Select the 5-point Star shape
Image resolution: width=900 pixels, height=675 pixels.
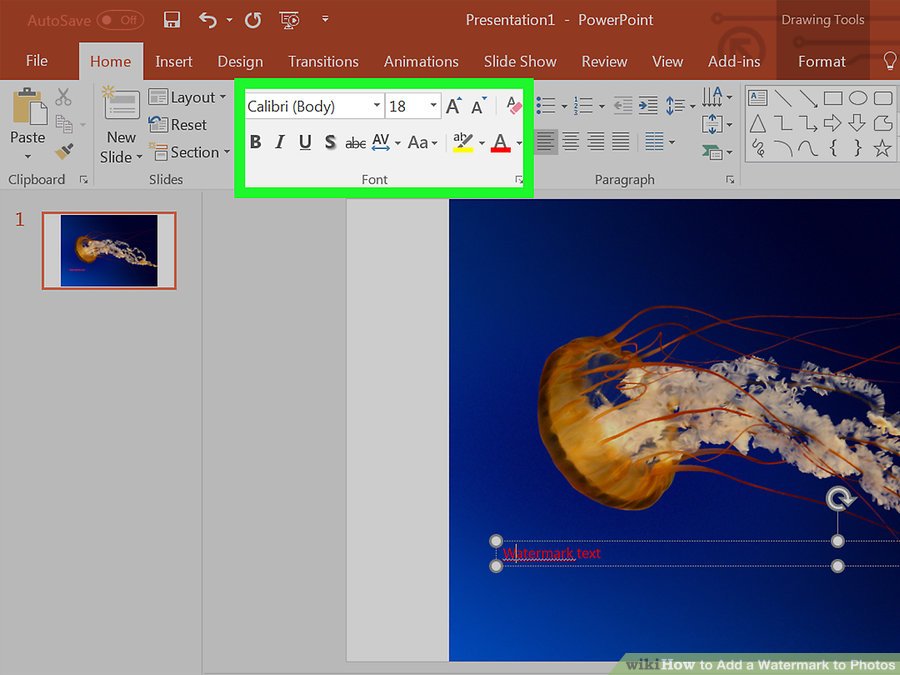click(x=883, y=149)
